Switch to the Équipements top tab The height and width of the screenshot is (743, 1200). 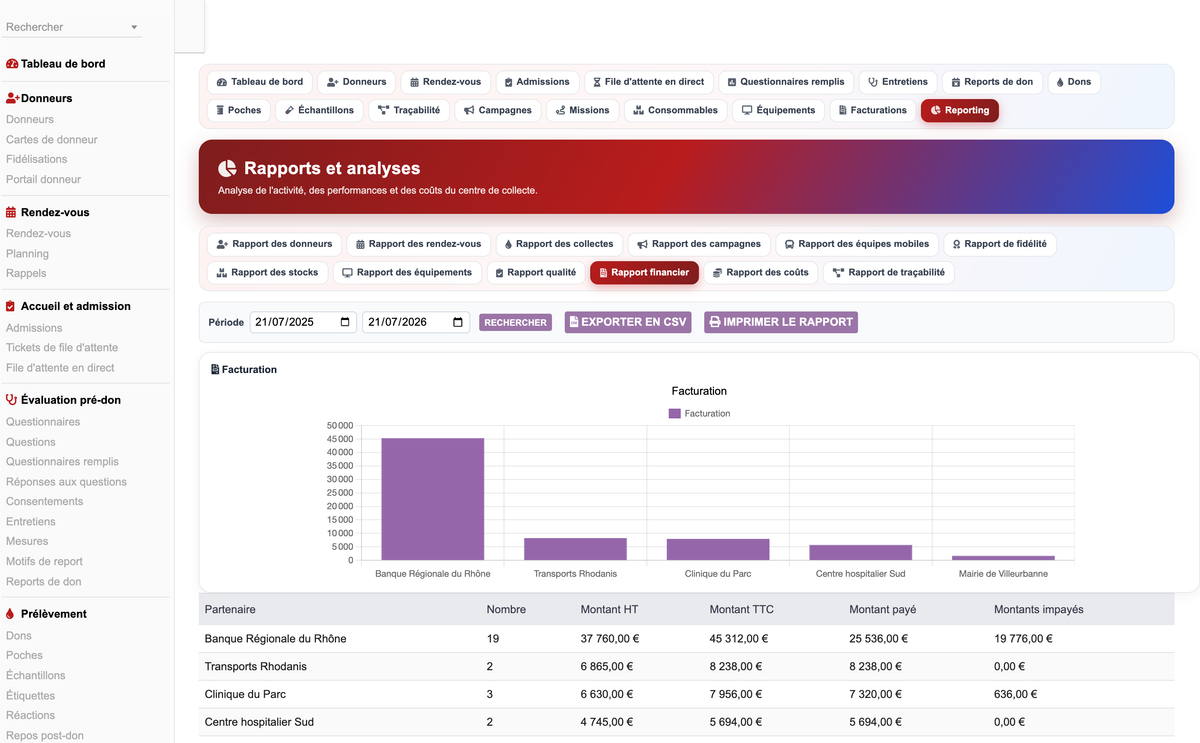(779, 110)
